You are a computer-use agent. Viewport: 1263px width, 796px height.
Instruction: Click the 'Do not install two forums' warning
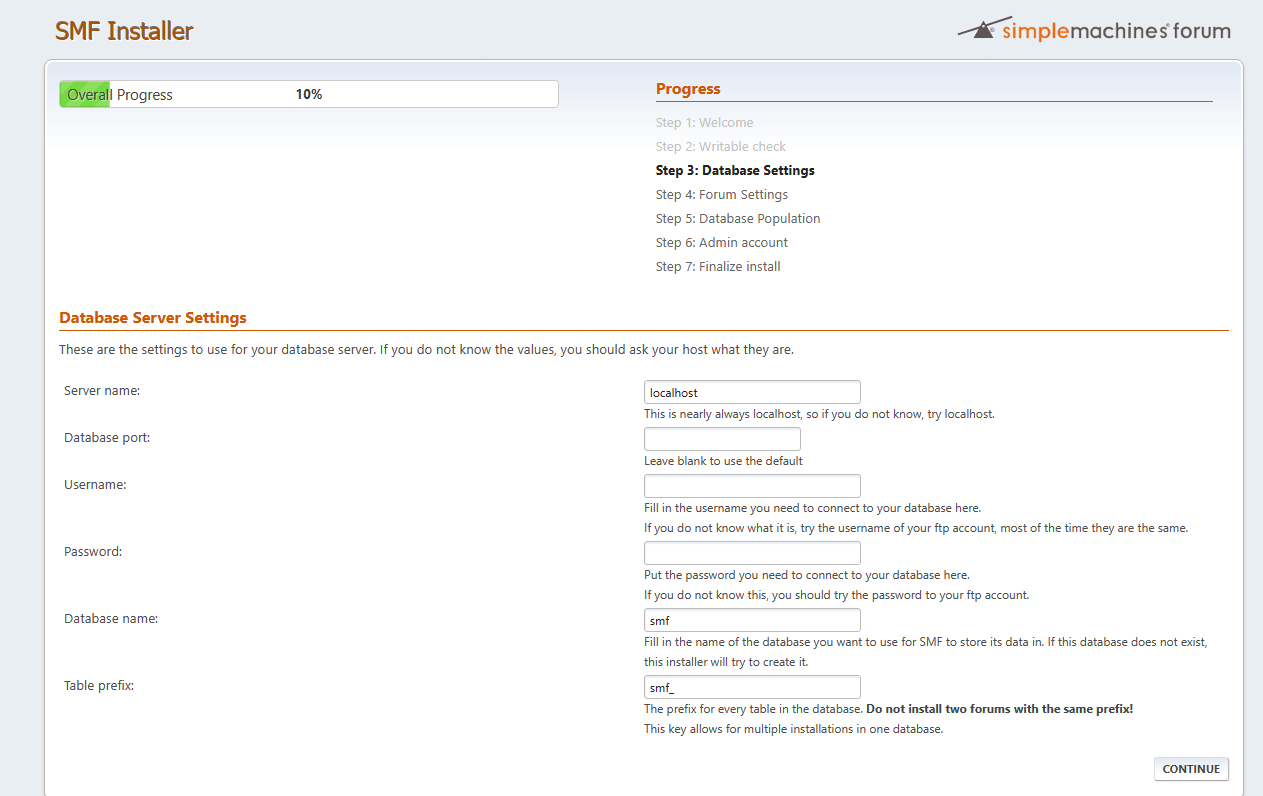(x=999, y=709)
